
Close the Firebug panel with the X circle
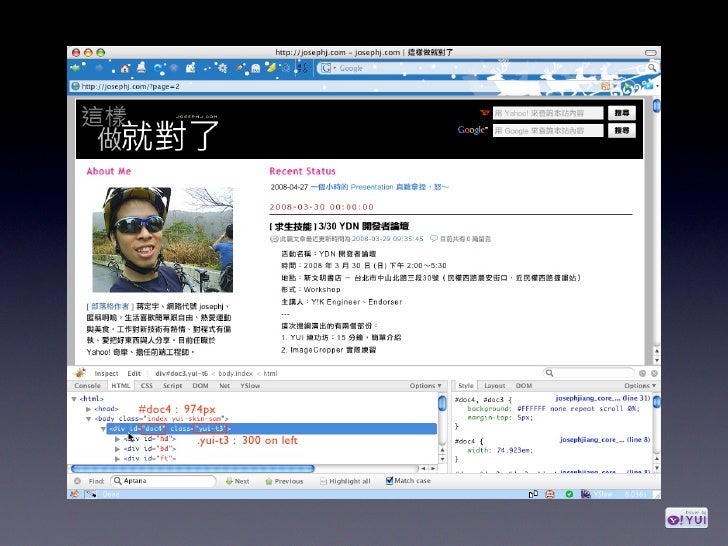click(x=654, y=373)
